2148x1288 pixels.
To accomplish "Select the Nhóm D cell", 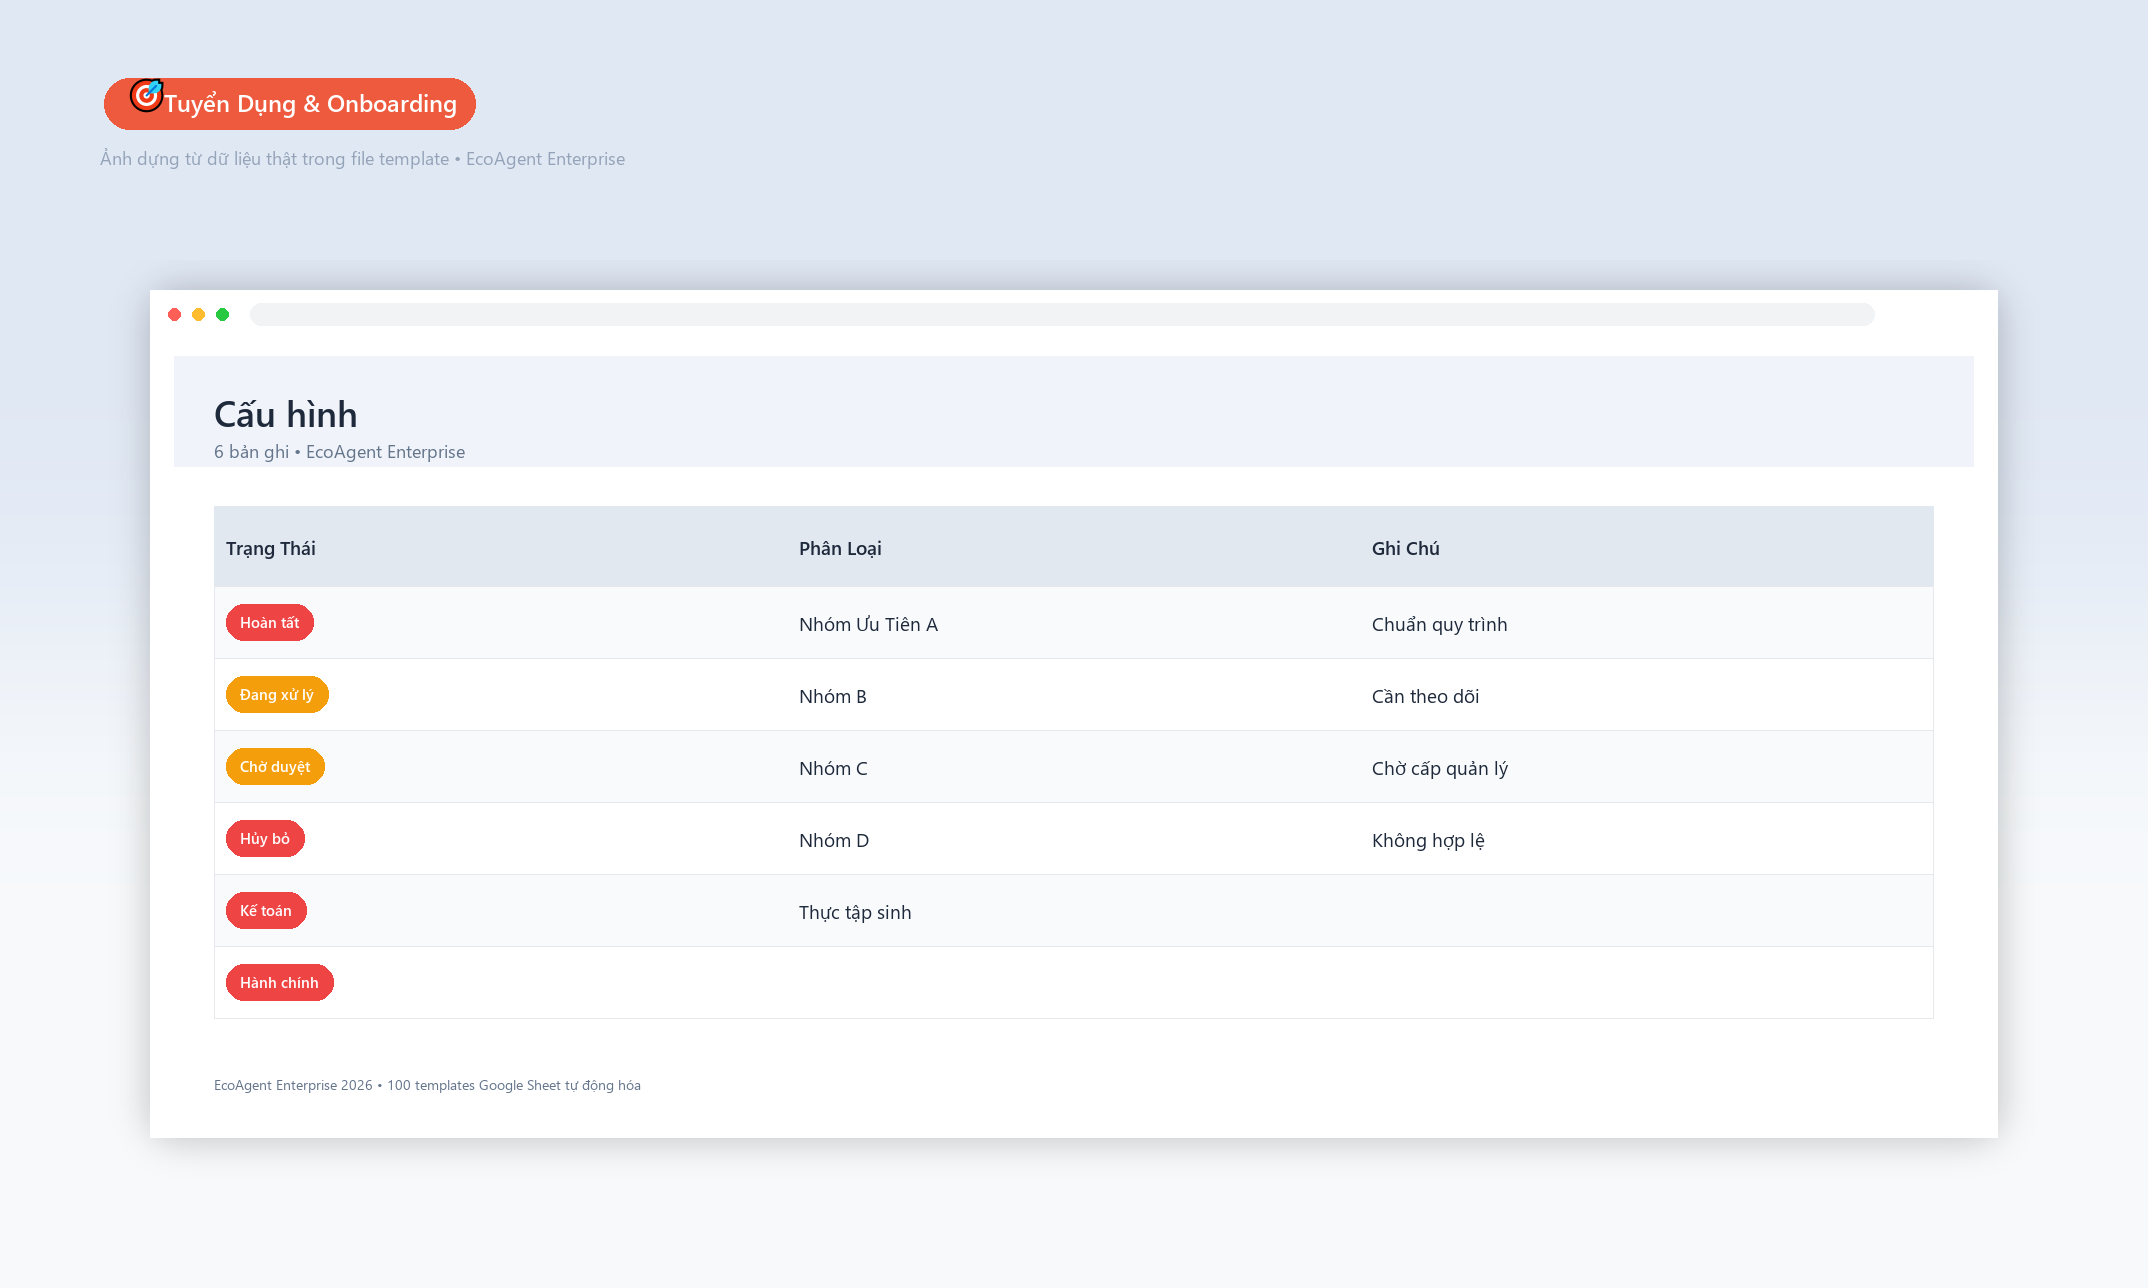I will pyautogui.click(x=834, y=841).
